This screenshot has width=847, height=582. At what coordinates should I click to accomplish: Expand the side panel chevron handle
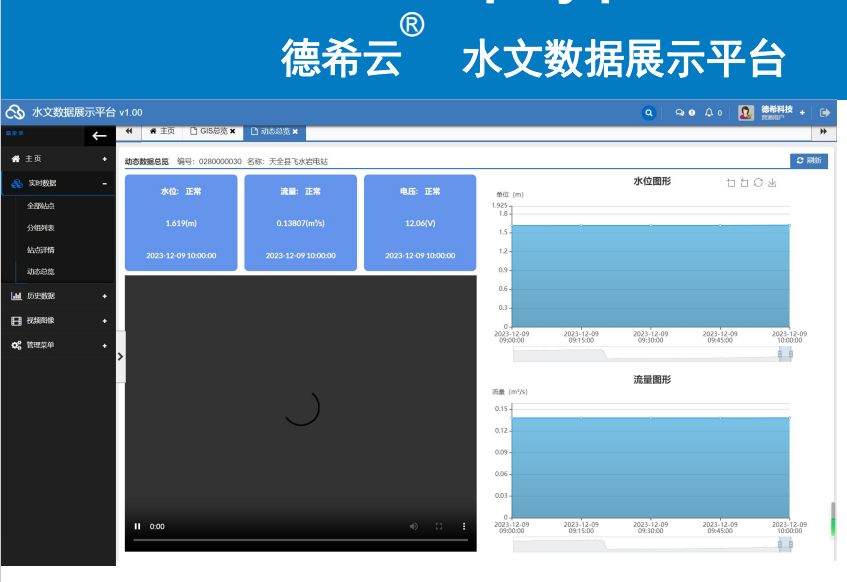[120, 357]
